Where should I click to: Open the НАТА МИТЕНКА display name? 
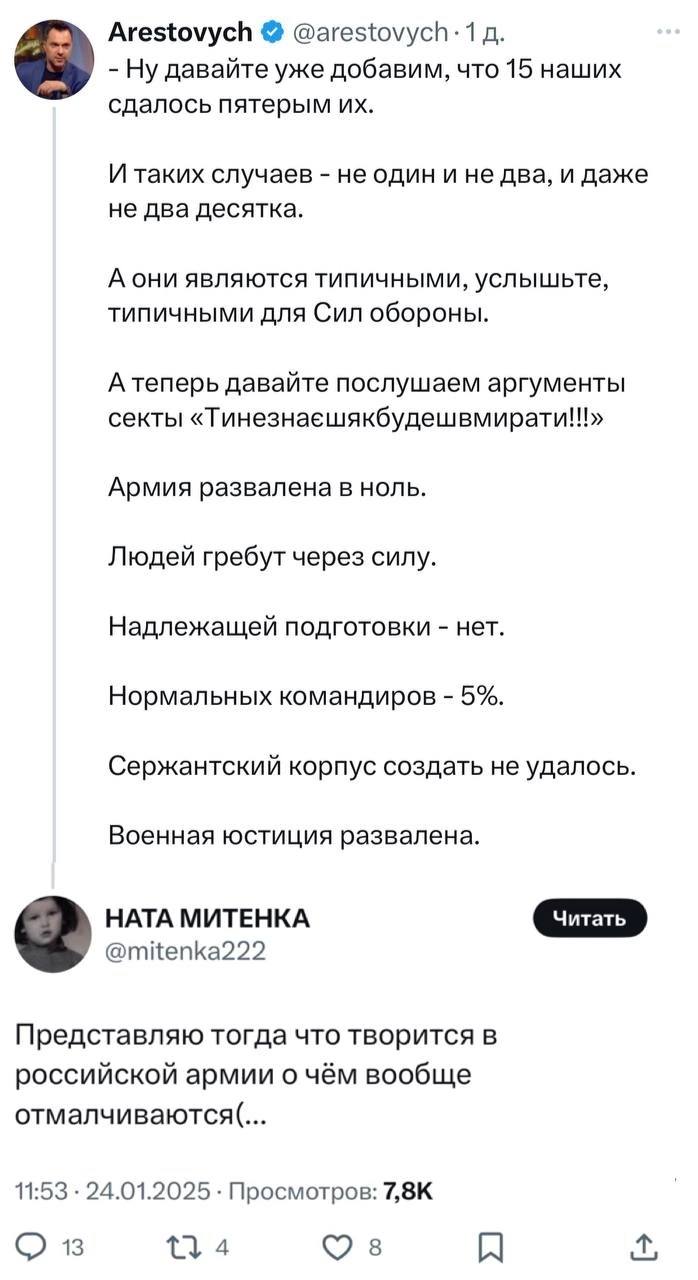point(208,919)
